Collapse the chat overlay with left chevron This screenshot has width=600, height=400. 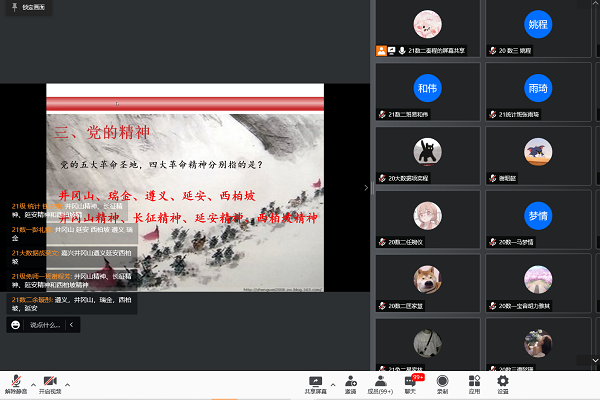[71, 325]
